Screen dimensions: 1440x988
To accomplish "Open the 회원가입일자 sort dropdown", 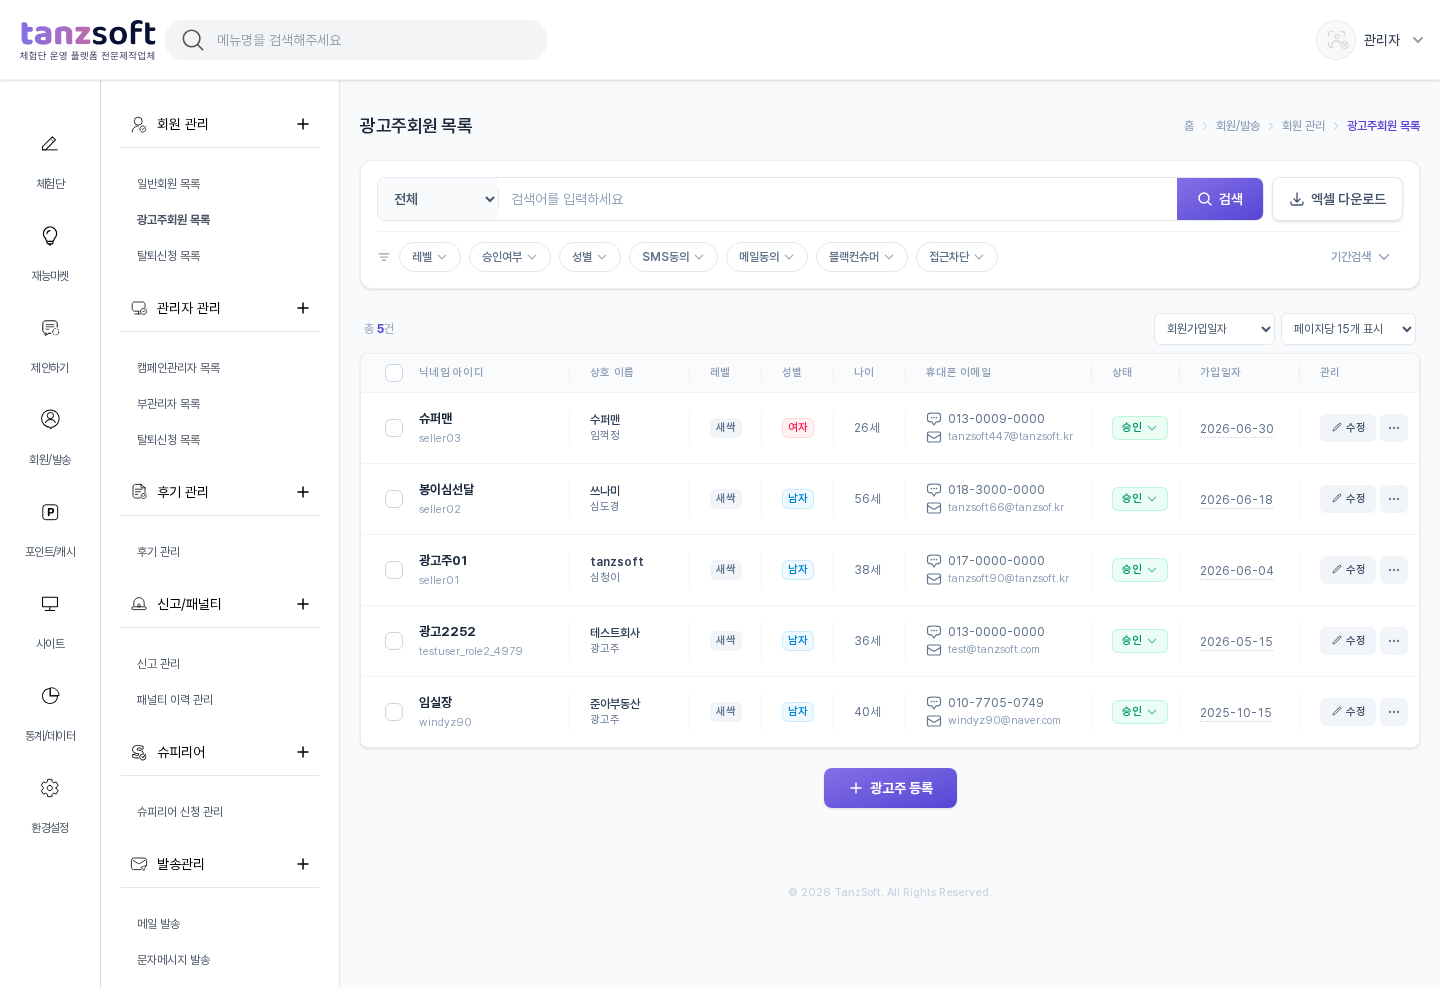I will (x=1214, y=329).
